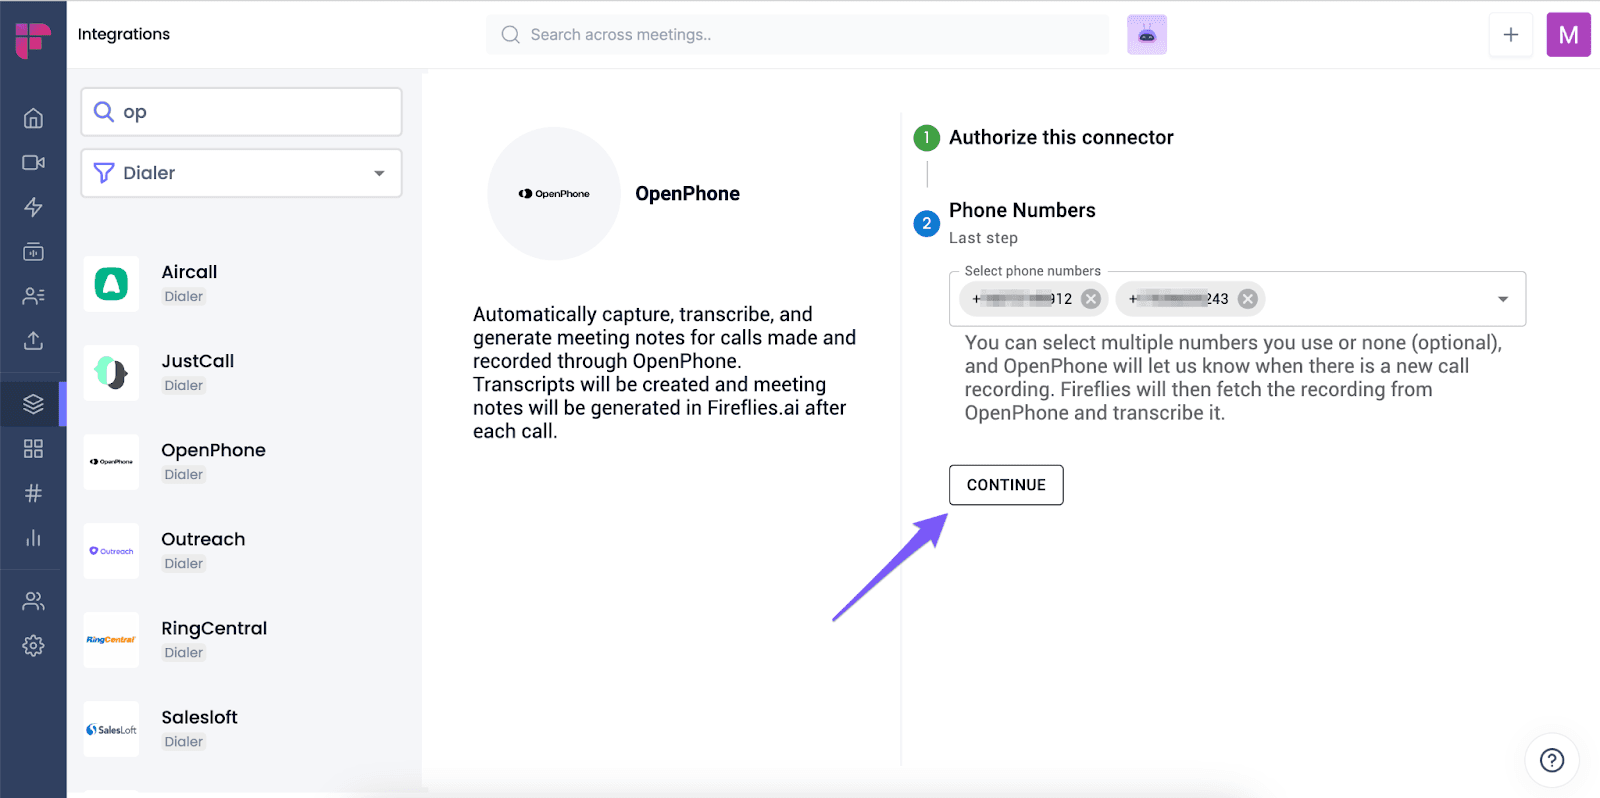Open the help question mark button
This screenshot has width=1600, height=798.
pos(1552,760)
